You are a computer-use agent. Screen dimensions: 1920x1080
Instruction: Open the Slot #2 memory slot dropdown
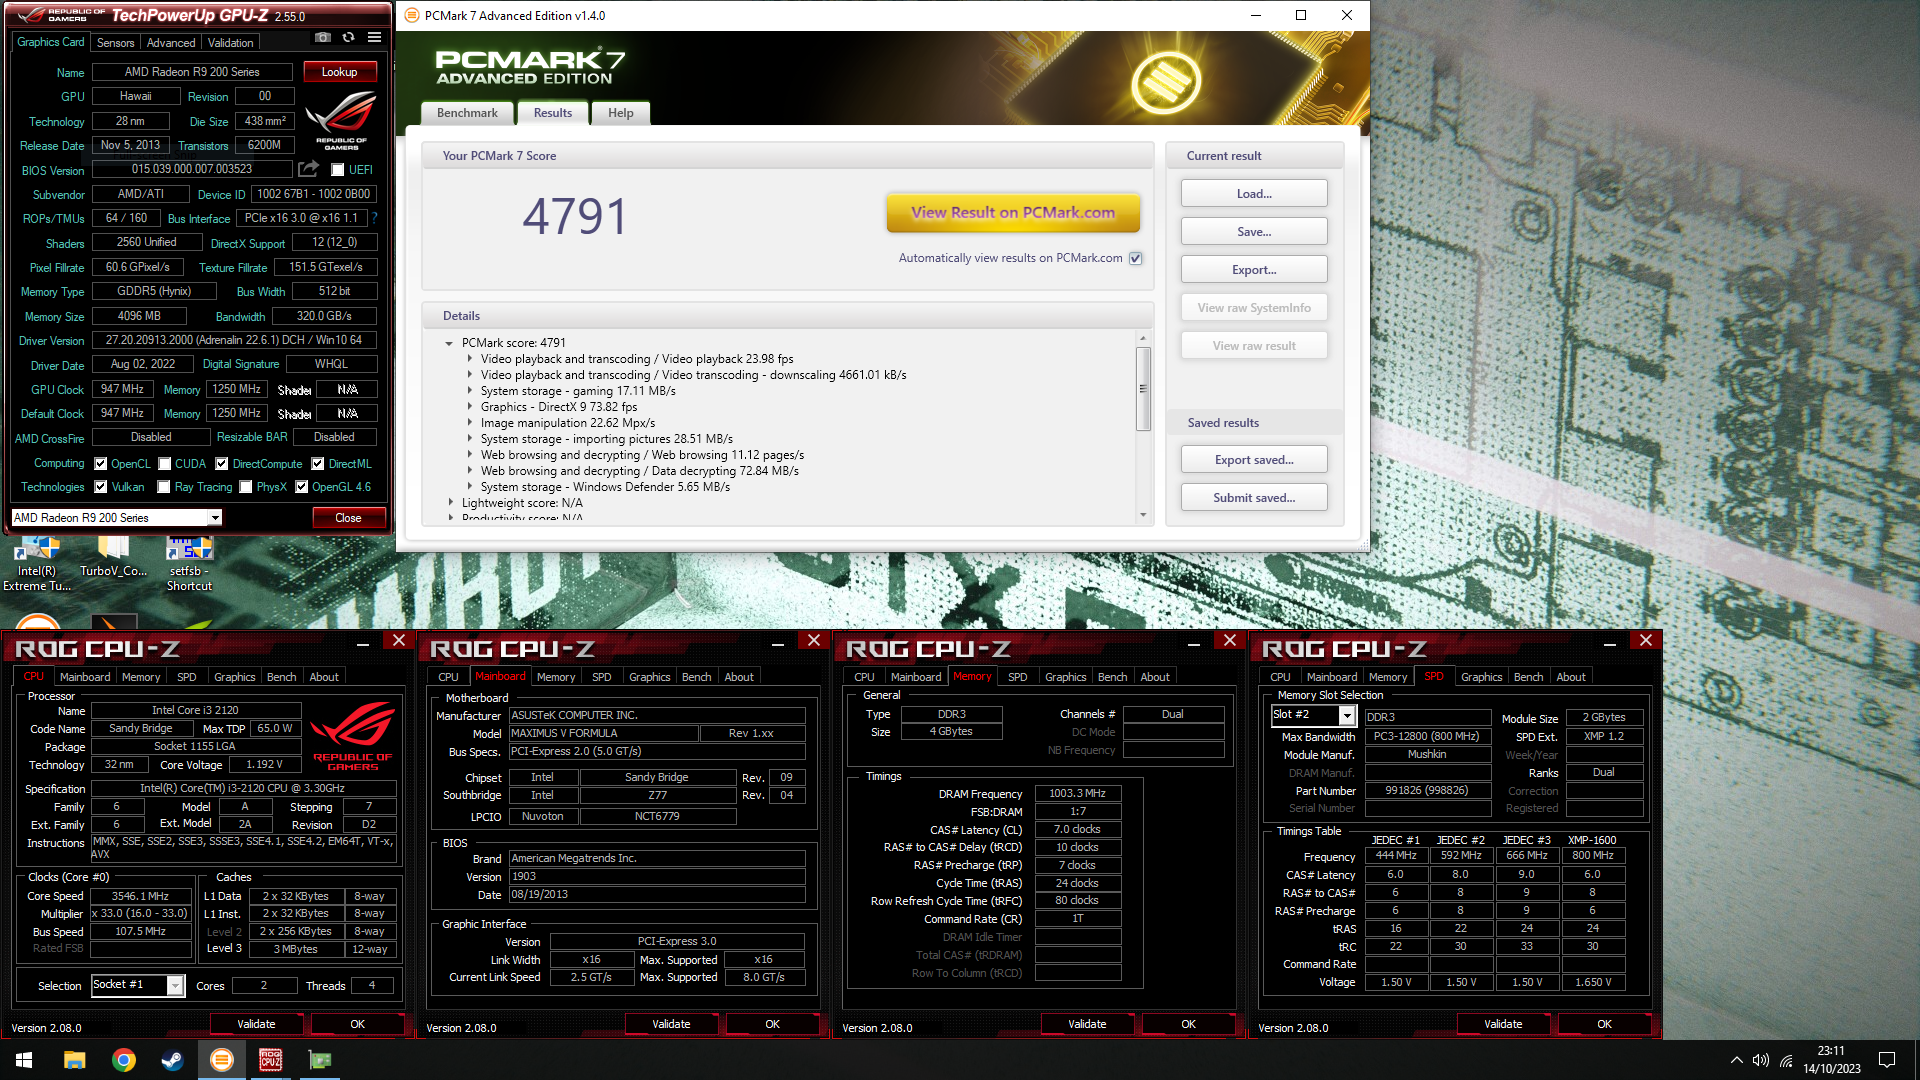point(1347,716)
